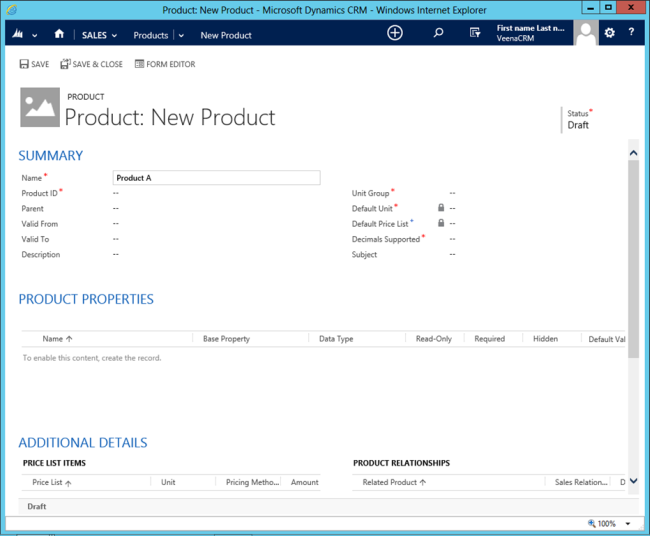Click the Unit column header
The height and width of the screenshot is (536, 650).
pos(168,482)
